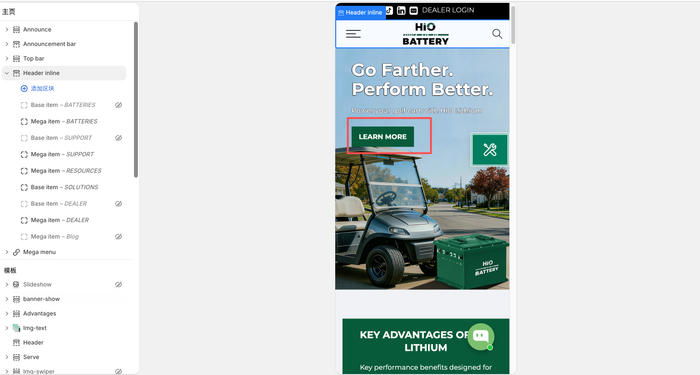Expand the Img-text section
Viewport: 700px width, 375px height.
[7, 328]
